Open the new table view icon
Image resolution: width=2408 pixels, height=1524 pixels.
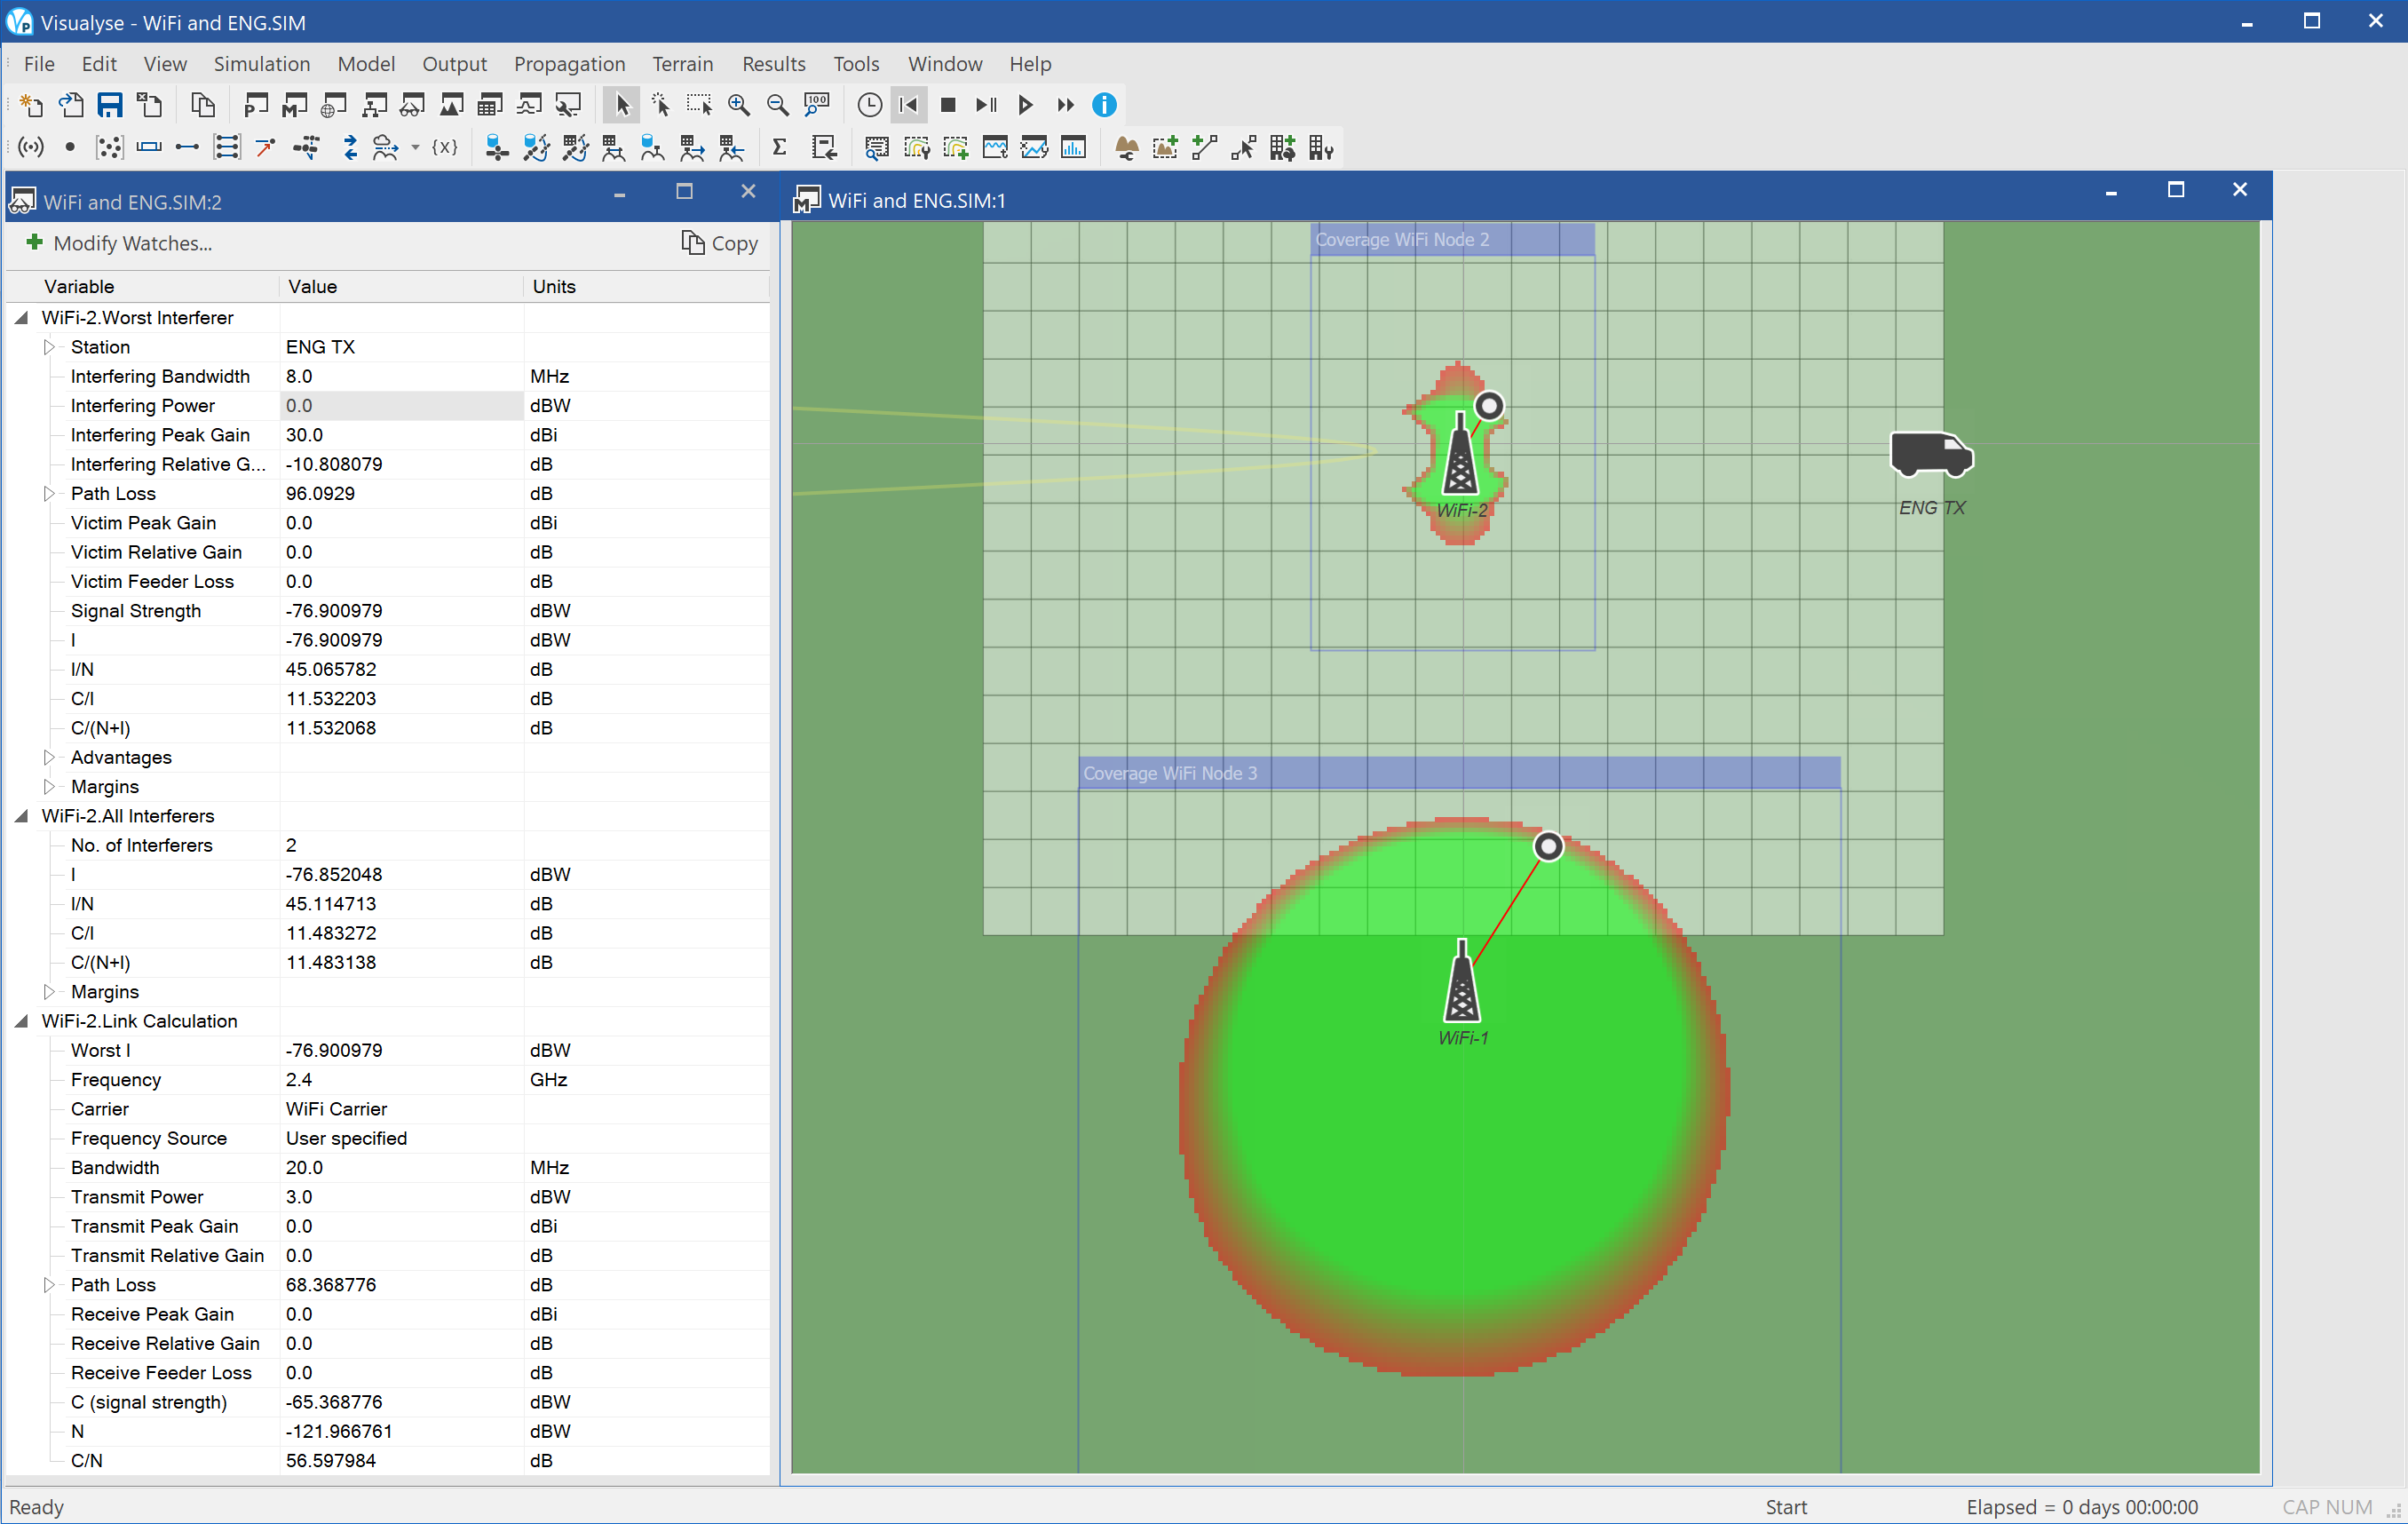tap(490, 105)
